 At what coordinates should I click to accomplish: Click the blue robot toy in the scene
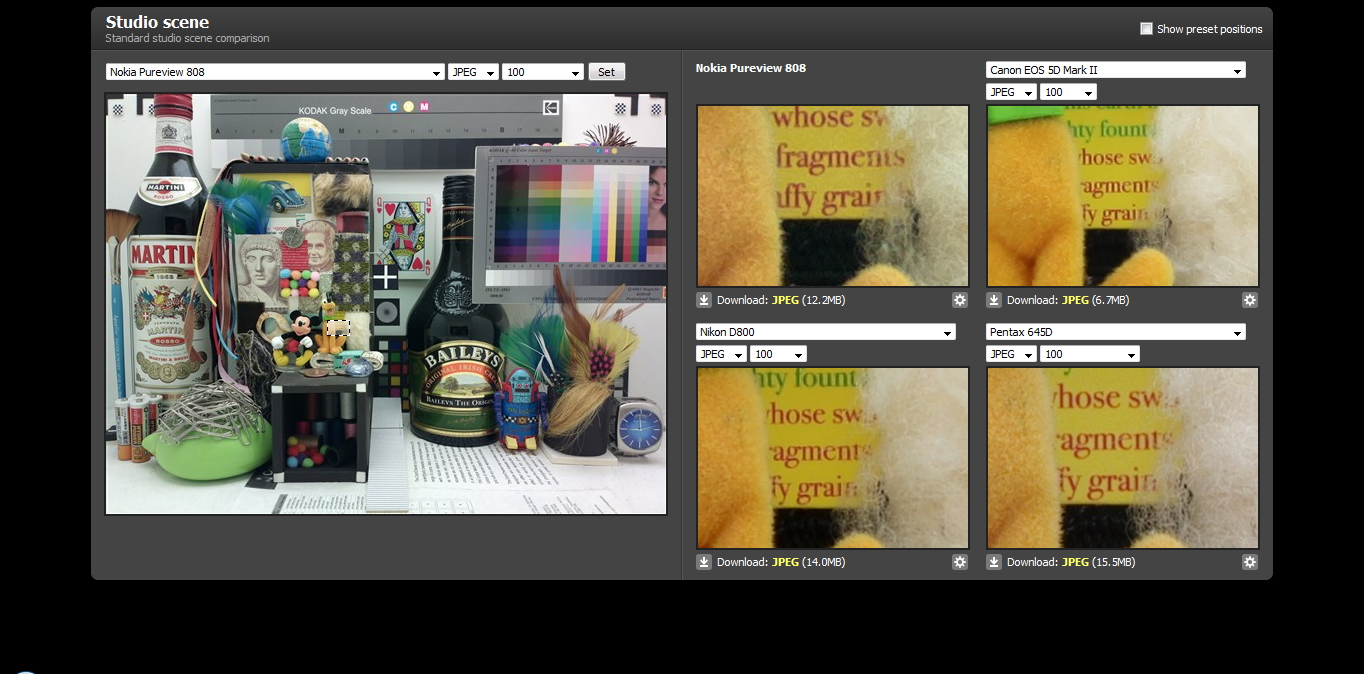tap(519, 410)
